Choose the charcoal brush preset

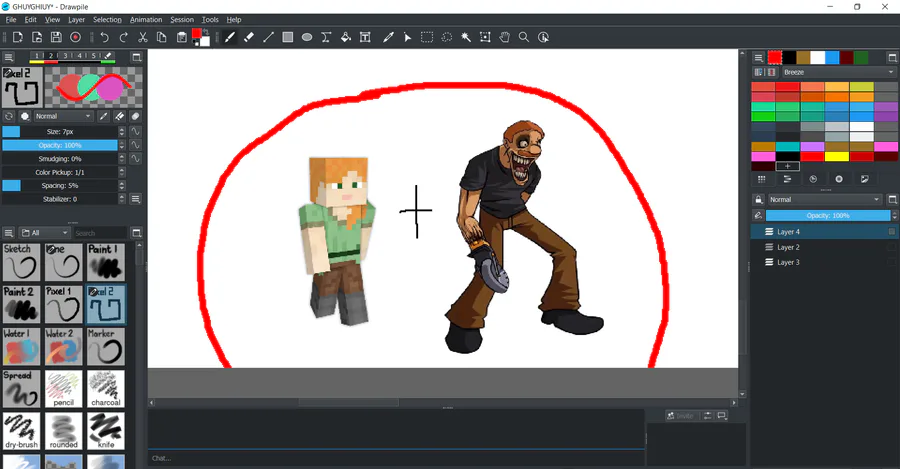(x=106, y=389)
